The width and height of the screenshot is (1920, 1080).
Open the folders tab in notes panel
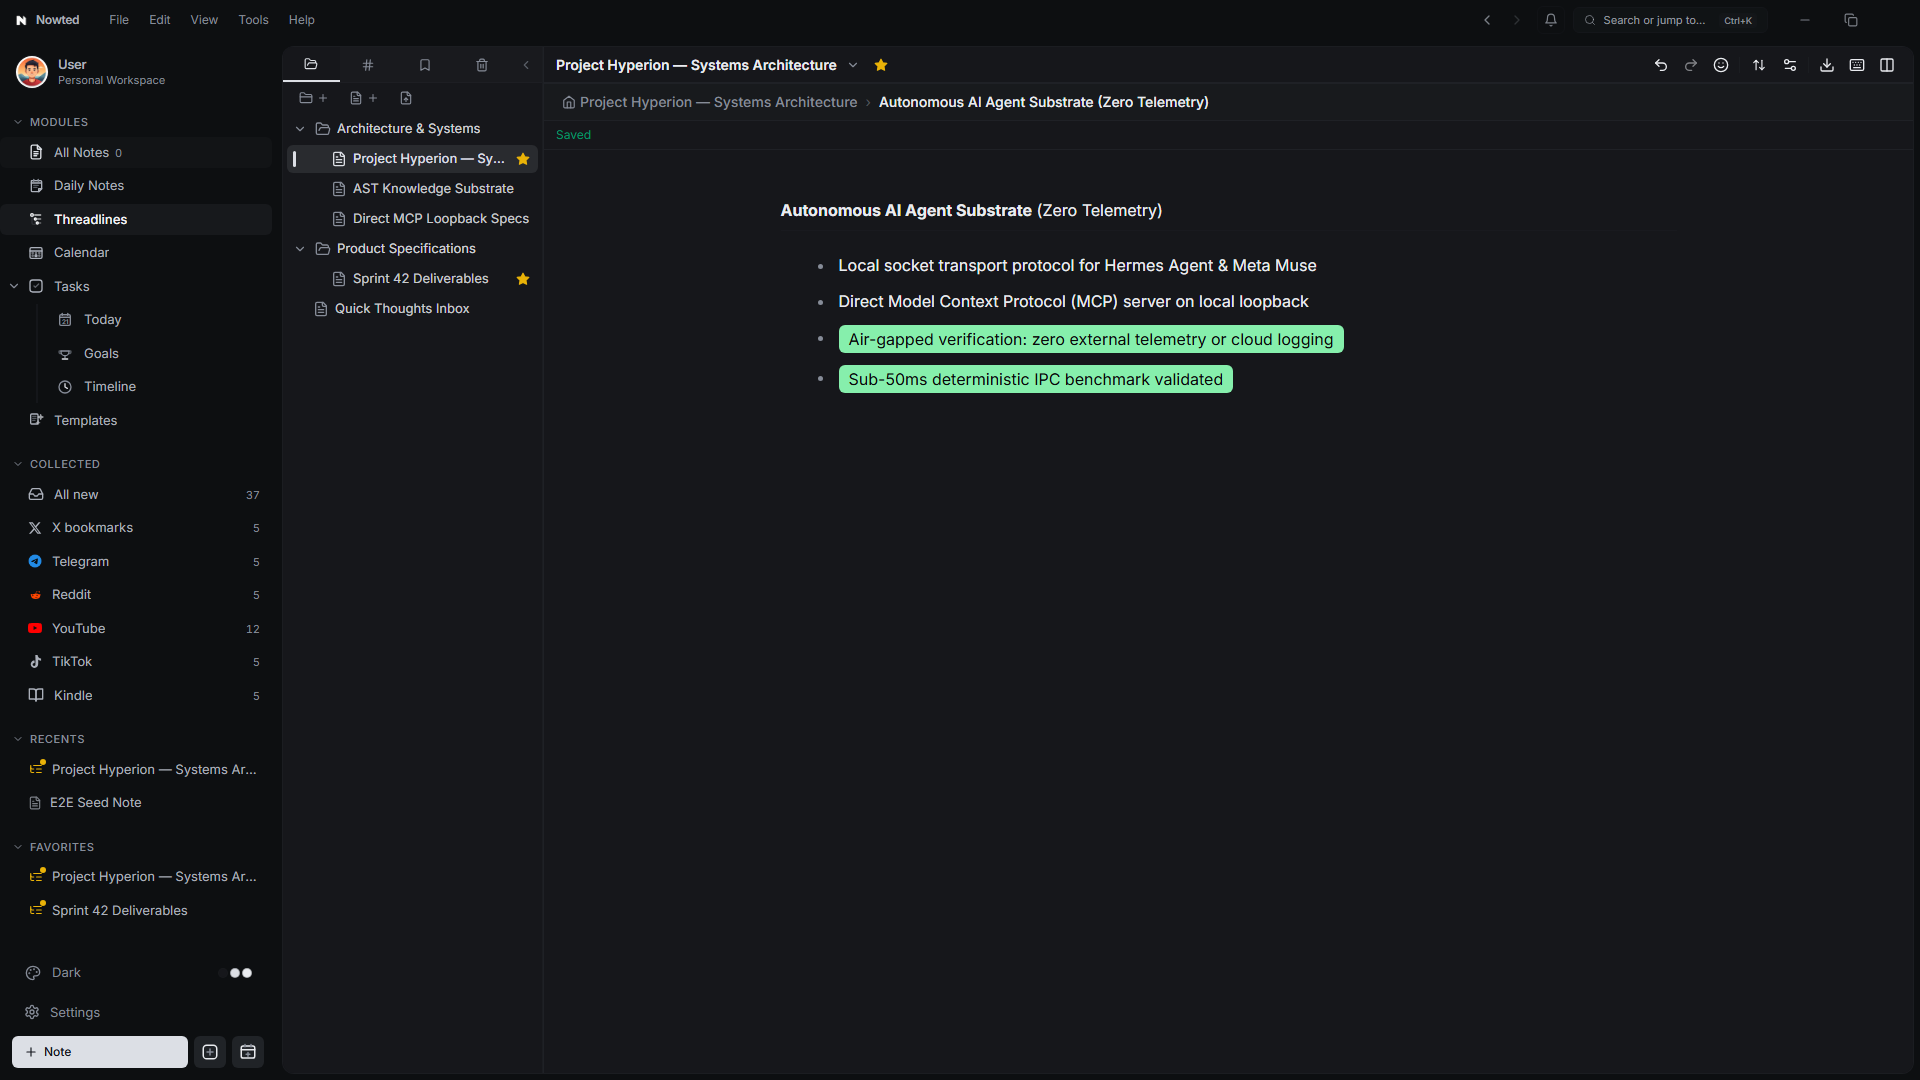pos(311,65)
